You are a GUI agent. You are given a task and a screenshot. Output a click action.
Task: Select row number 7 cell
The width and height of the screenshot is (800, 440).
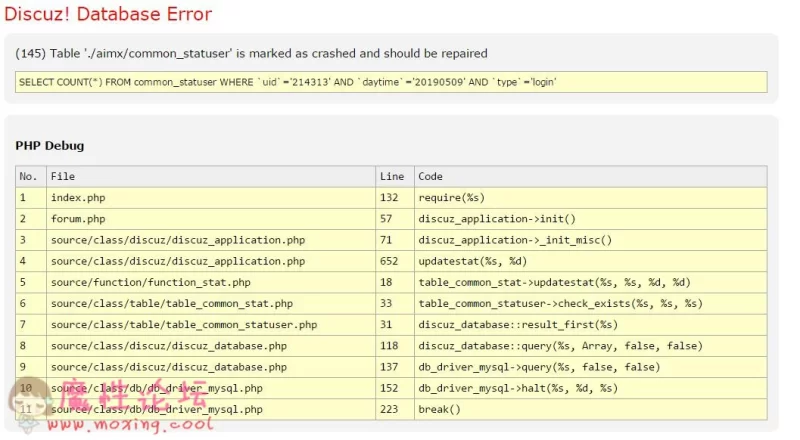tap(31, 325)
